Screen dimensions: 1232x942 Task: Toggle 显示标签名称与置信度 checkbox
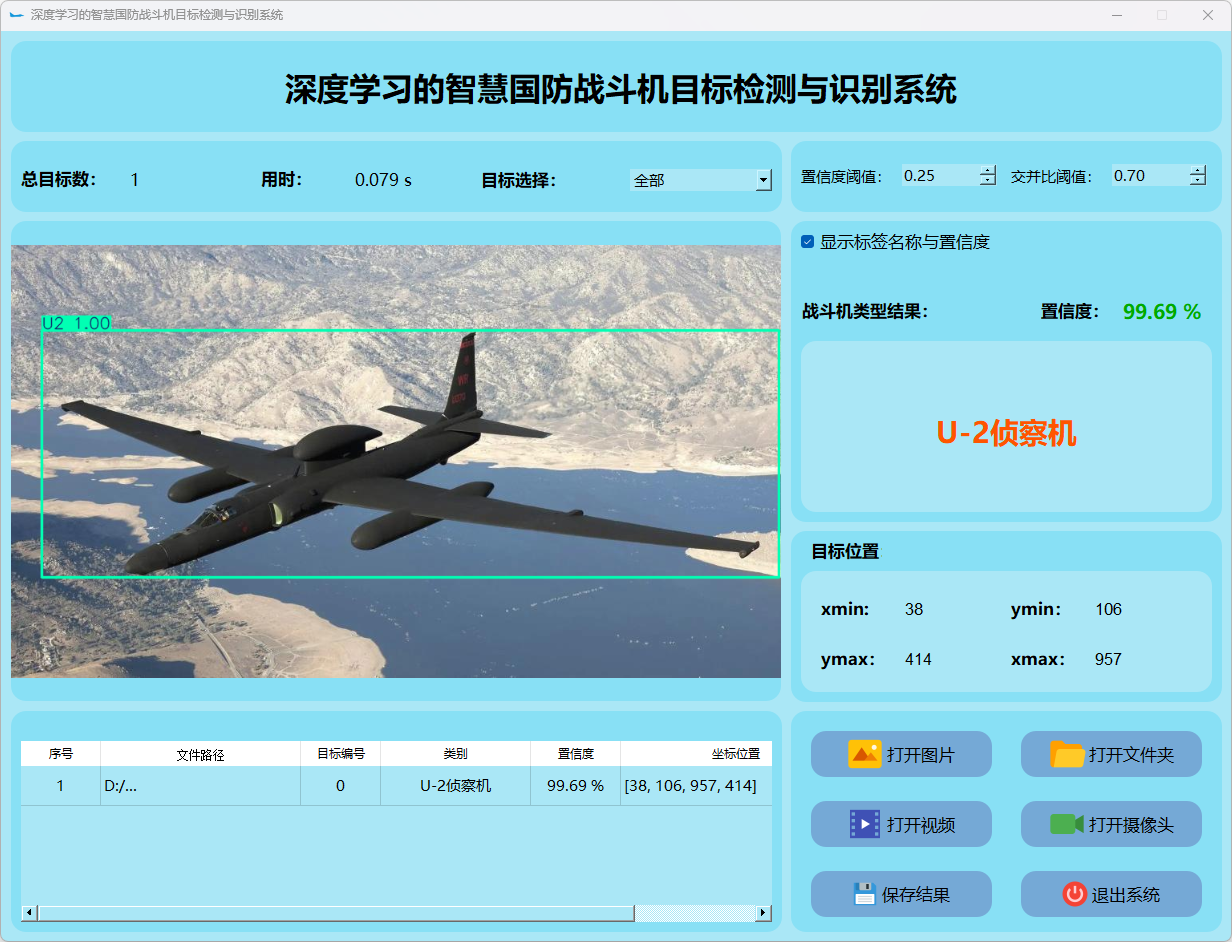point(808,242)
